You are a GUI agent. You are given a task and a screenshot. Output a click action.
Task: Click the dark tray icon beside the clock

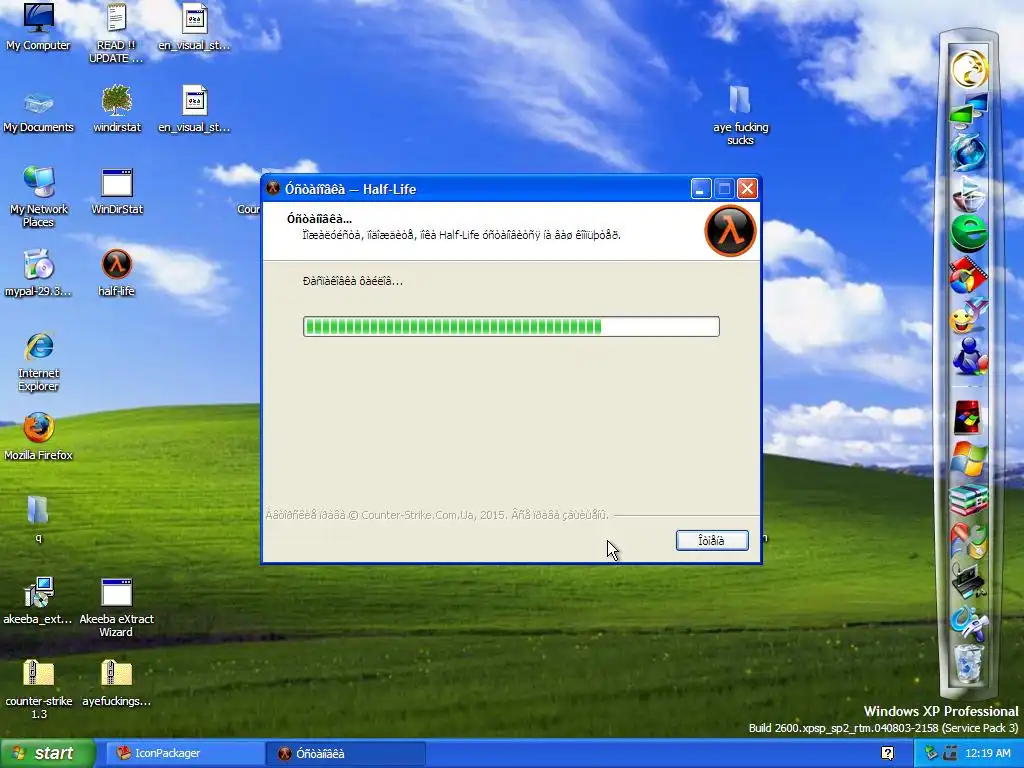click(951, 754)
